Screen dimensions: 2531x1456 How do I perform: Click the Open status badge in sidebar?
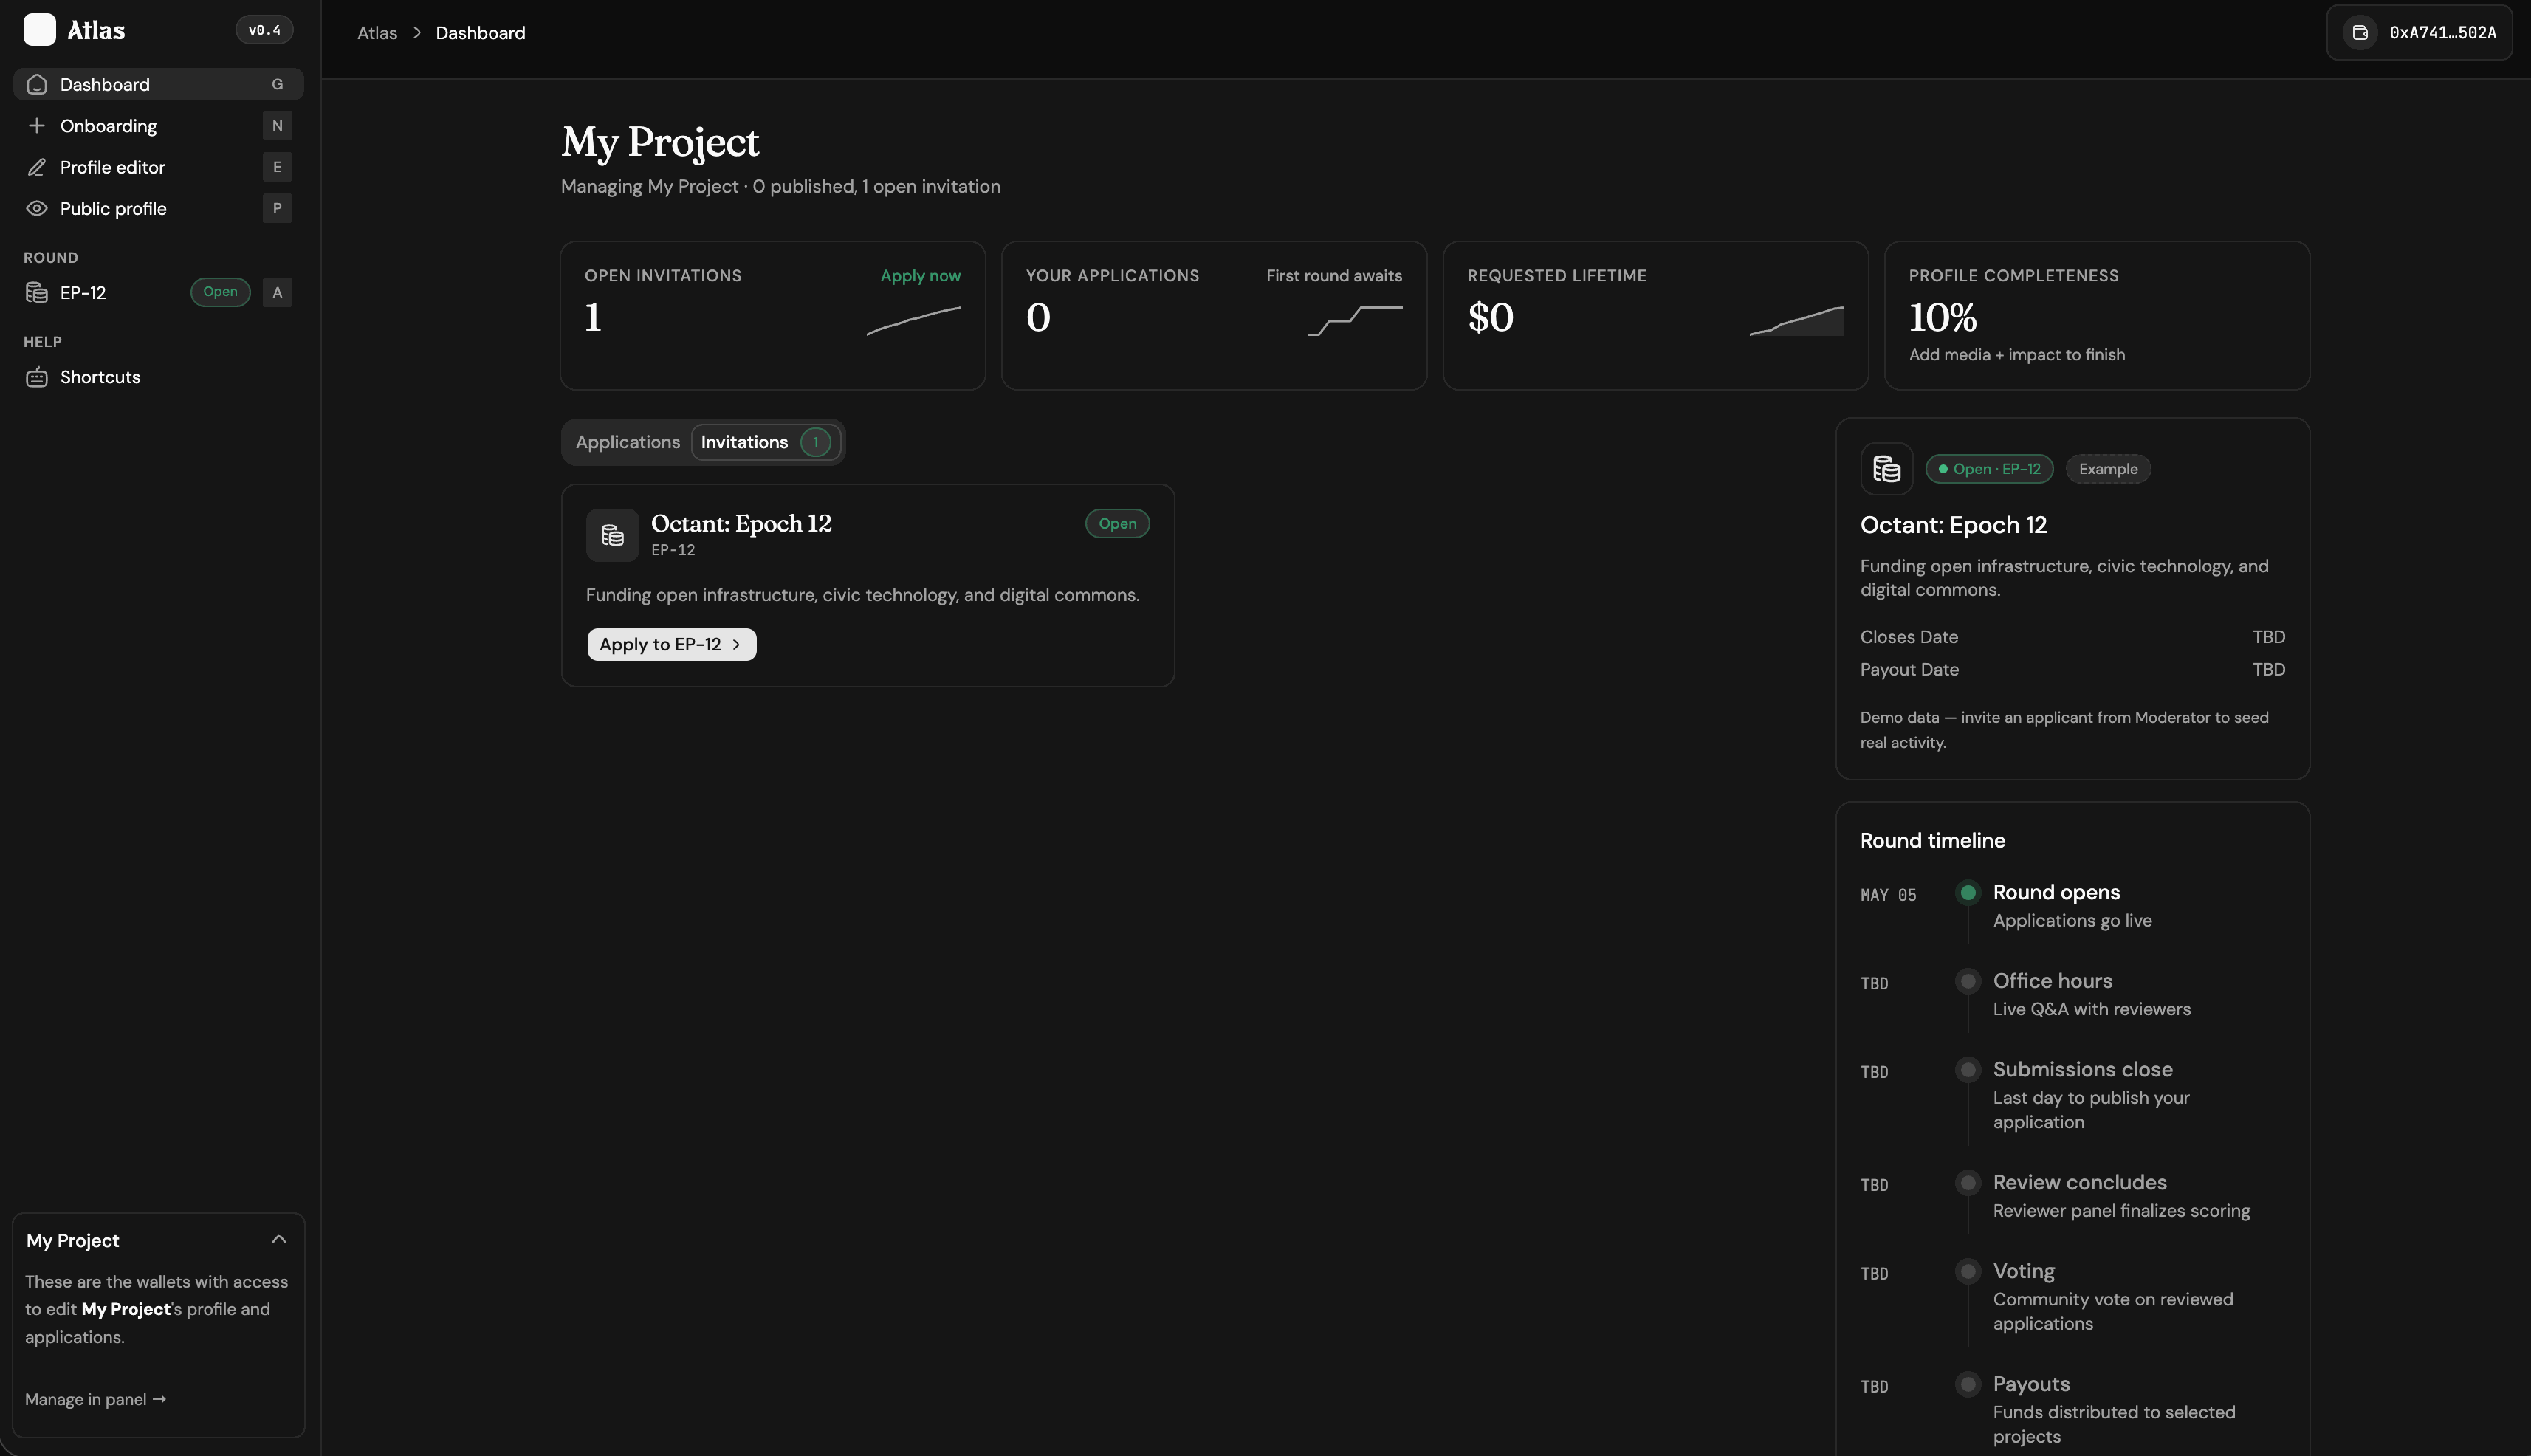tap(220, 292)
